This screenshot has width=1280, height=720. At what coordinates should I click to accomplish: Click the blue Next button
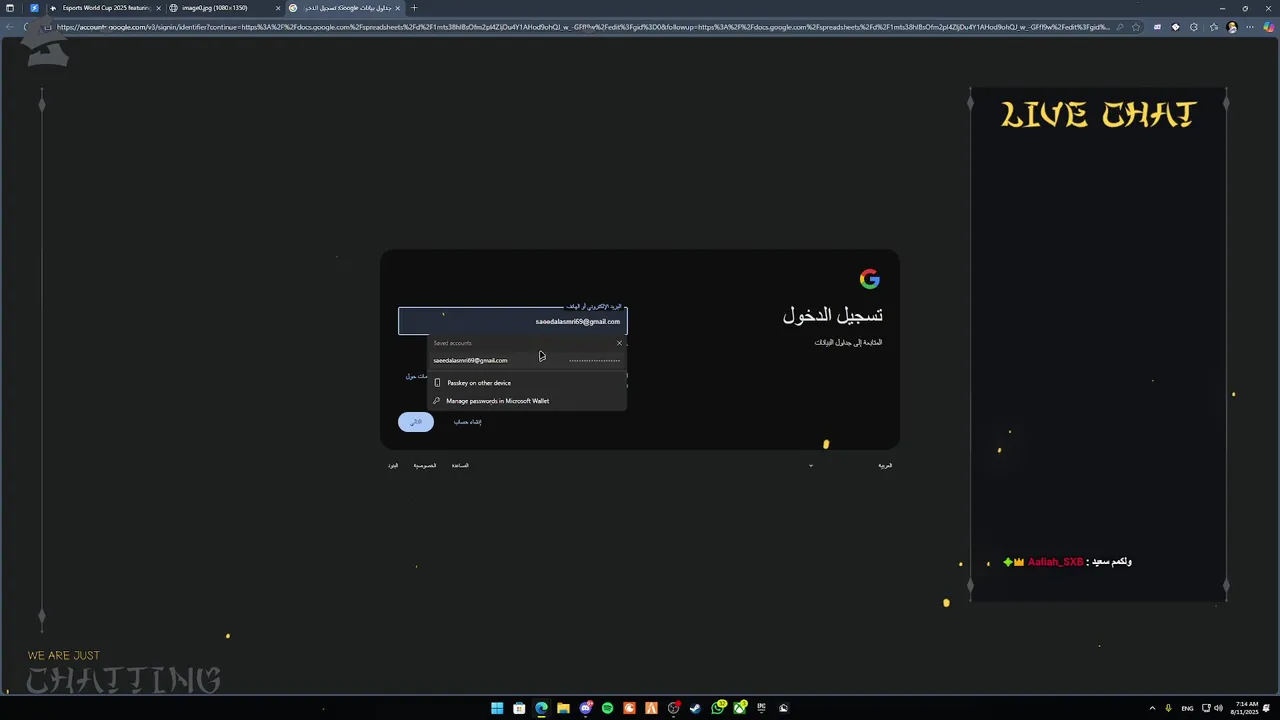[416, 422]
